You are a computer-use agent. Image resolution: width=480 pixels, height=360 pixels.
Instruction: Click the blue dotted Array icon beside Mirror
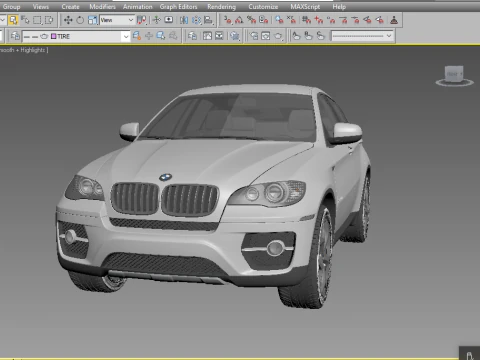[196, 20]
